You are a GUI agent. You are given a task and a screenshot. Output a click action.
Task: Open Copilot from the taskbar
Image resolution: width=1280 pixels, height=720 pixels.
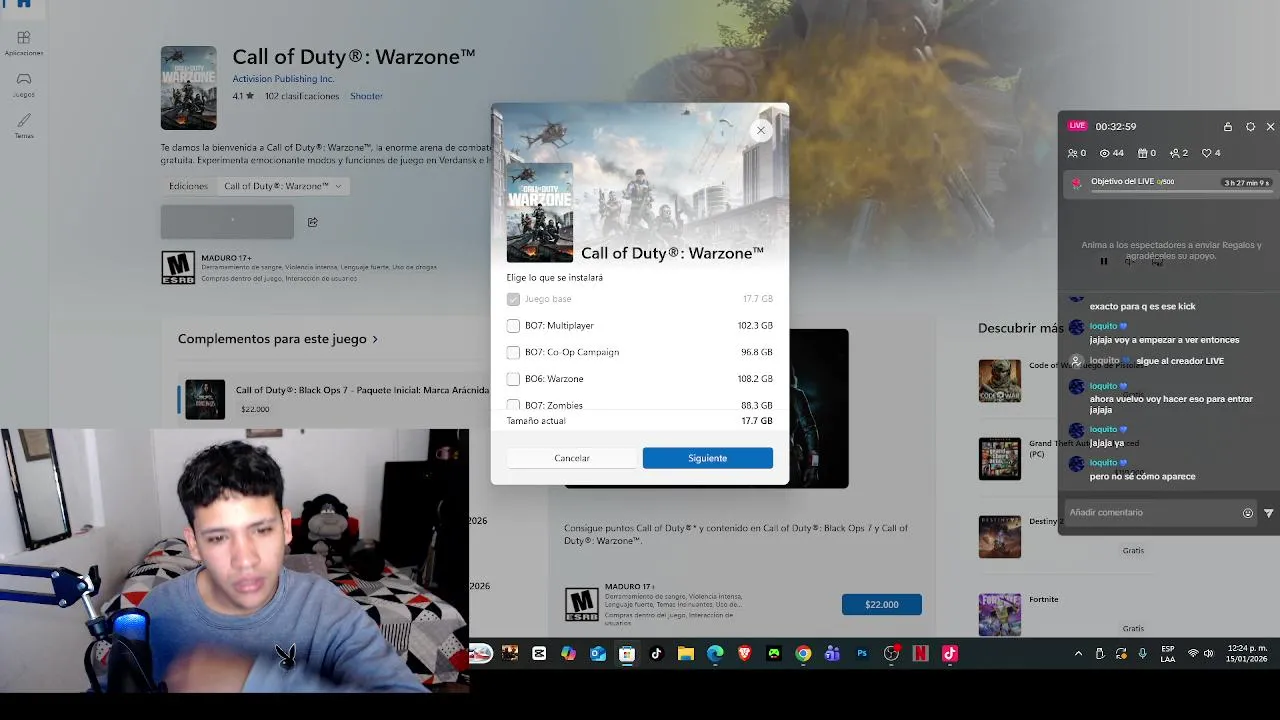[x=568, y=654]
